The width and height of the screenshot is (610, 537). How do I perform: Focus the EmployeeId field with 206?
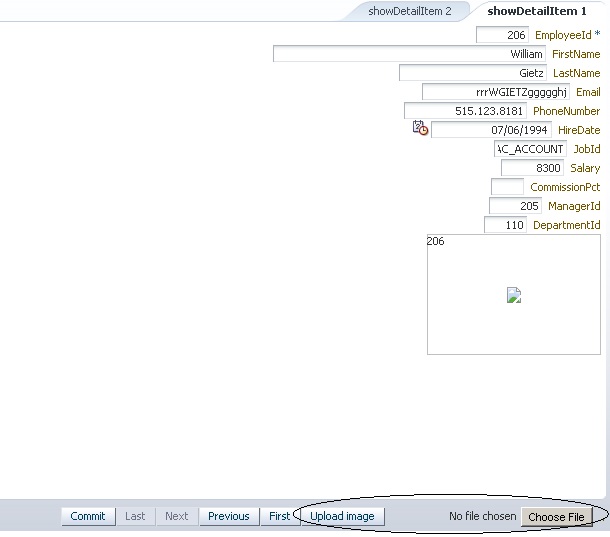[502, 35]
